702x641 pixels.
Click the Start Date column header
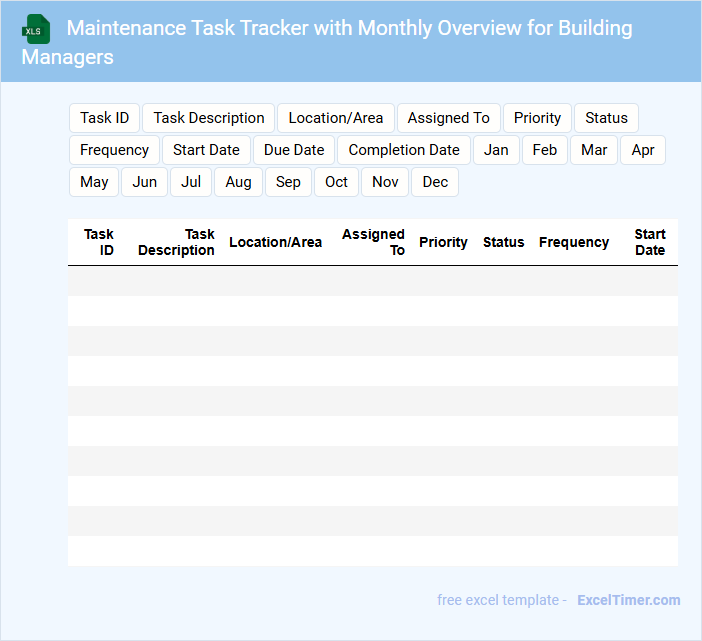tap(649, 242)
